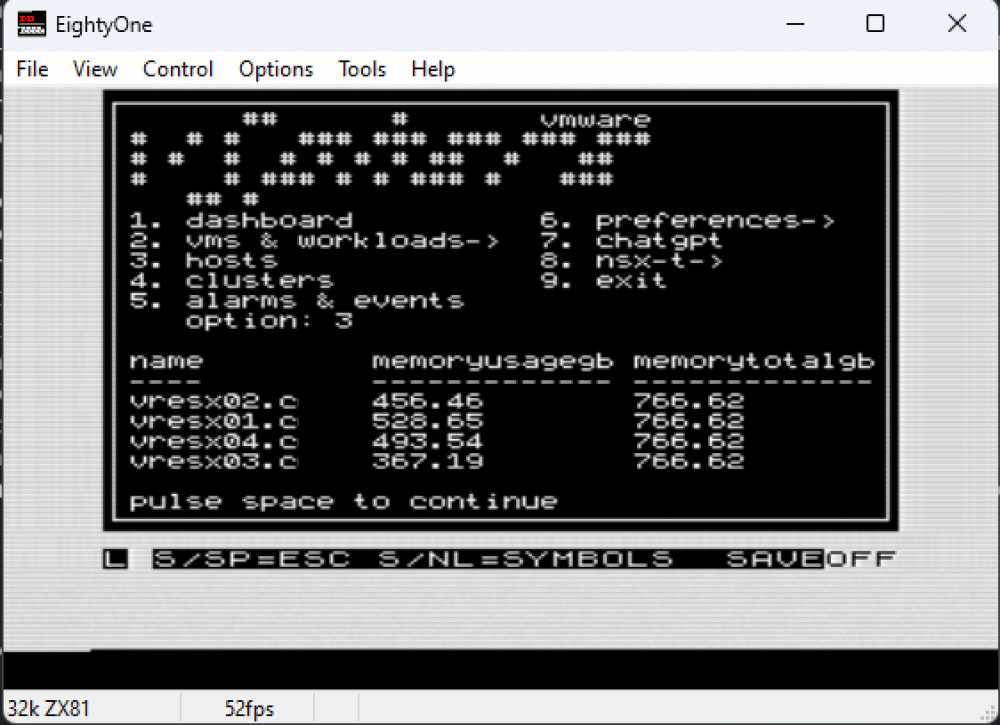Close the EightyOne window
Viewport: 1000px width, 725px height.
[957, 24]
